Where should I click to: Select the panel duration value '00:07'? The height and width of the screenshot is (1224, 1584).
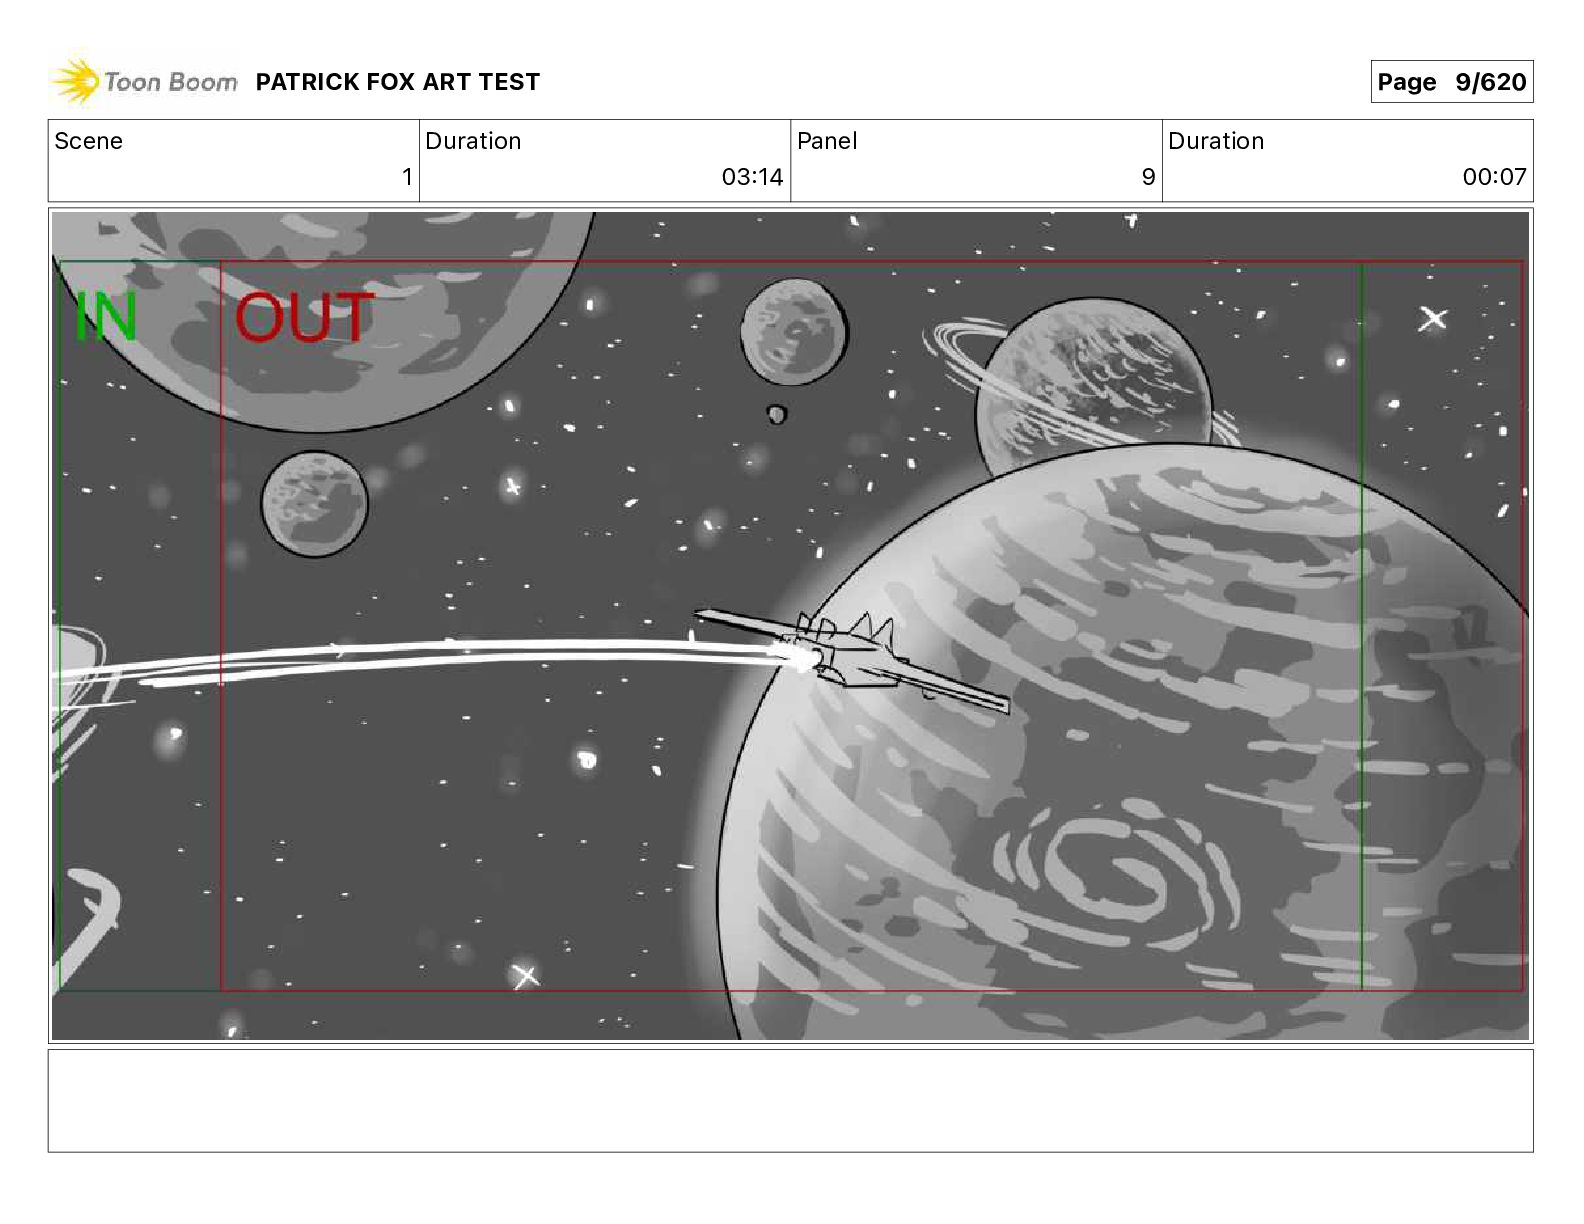point(1494,177)
